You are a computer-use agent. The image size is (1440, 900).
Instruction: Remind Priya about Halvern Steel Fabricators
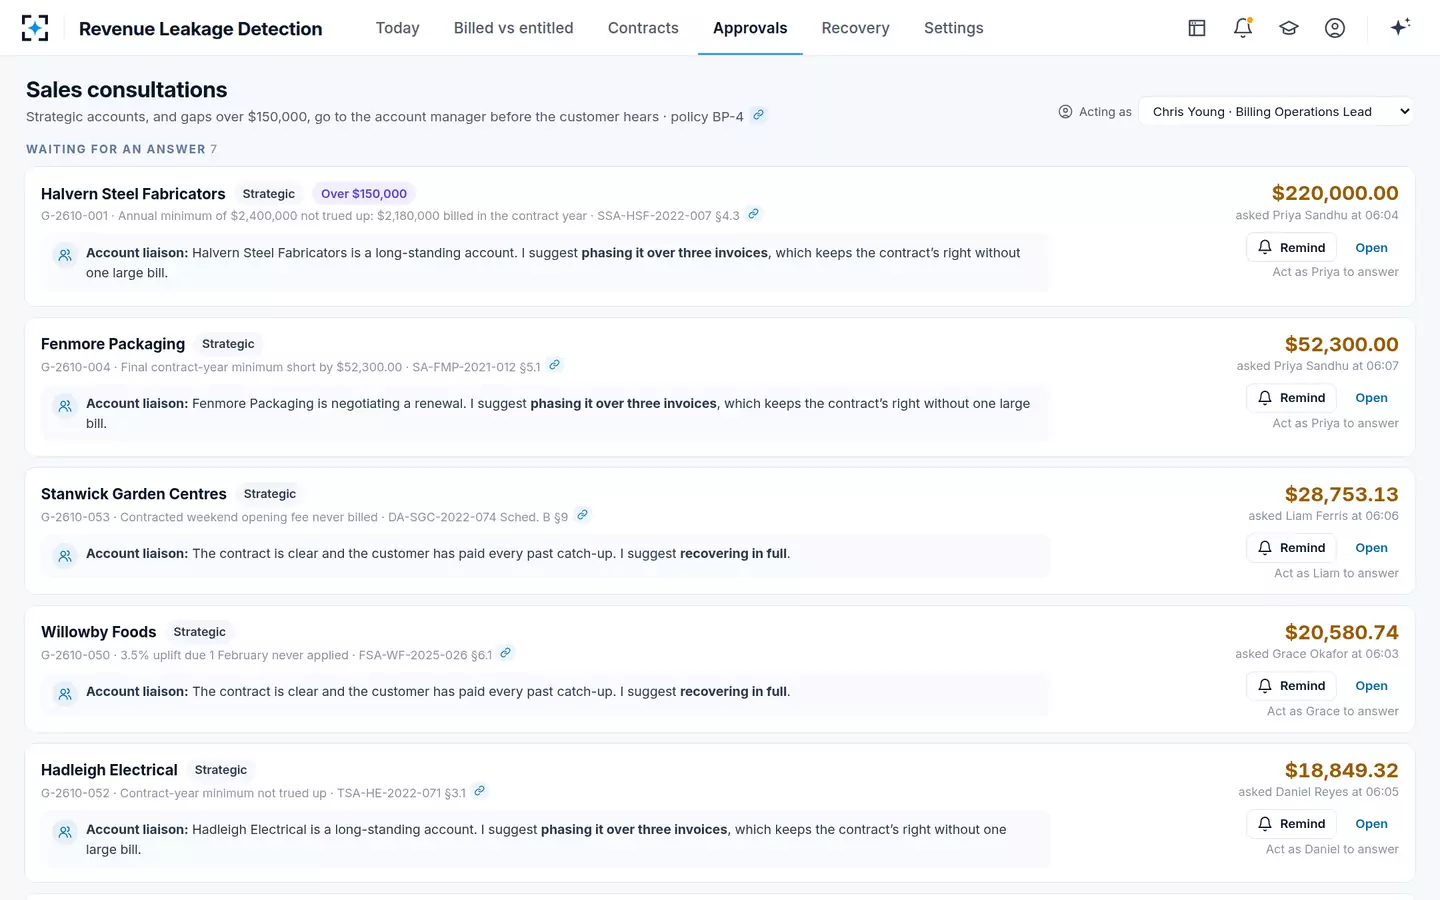(1291, 247)
